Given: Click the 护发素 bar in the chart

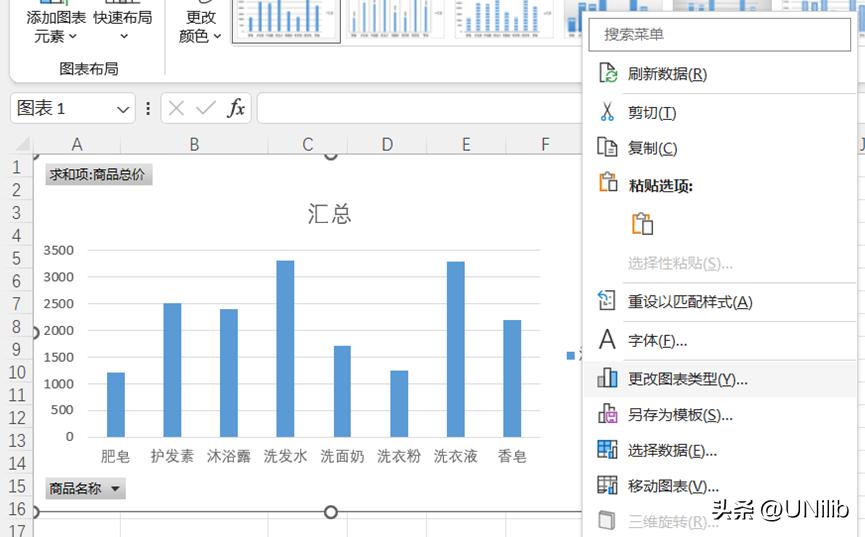Looking at the screenshot, I should click(172, 370).
